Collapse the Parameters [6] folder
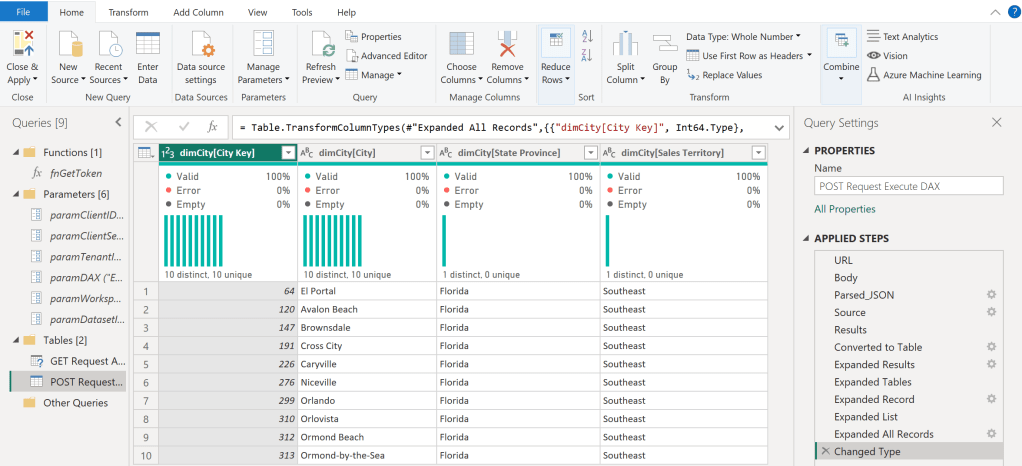This screenshot has height=466, width=1022. point(14,193)
